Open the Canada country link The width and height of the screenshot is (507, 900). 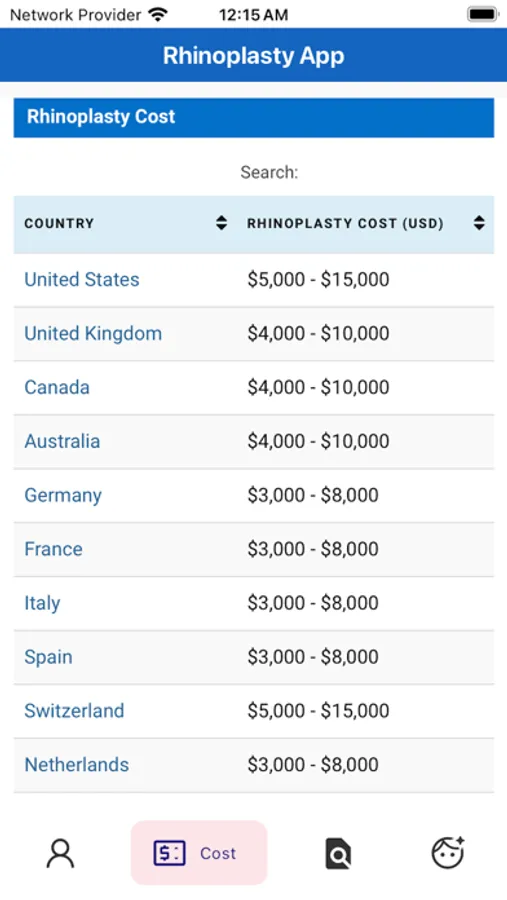tap(57, 387)
